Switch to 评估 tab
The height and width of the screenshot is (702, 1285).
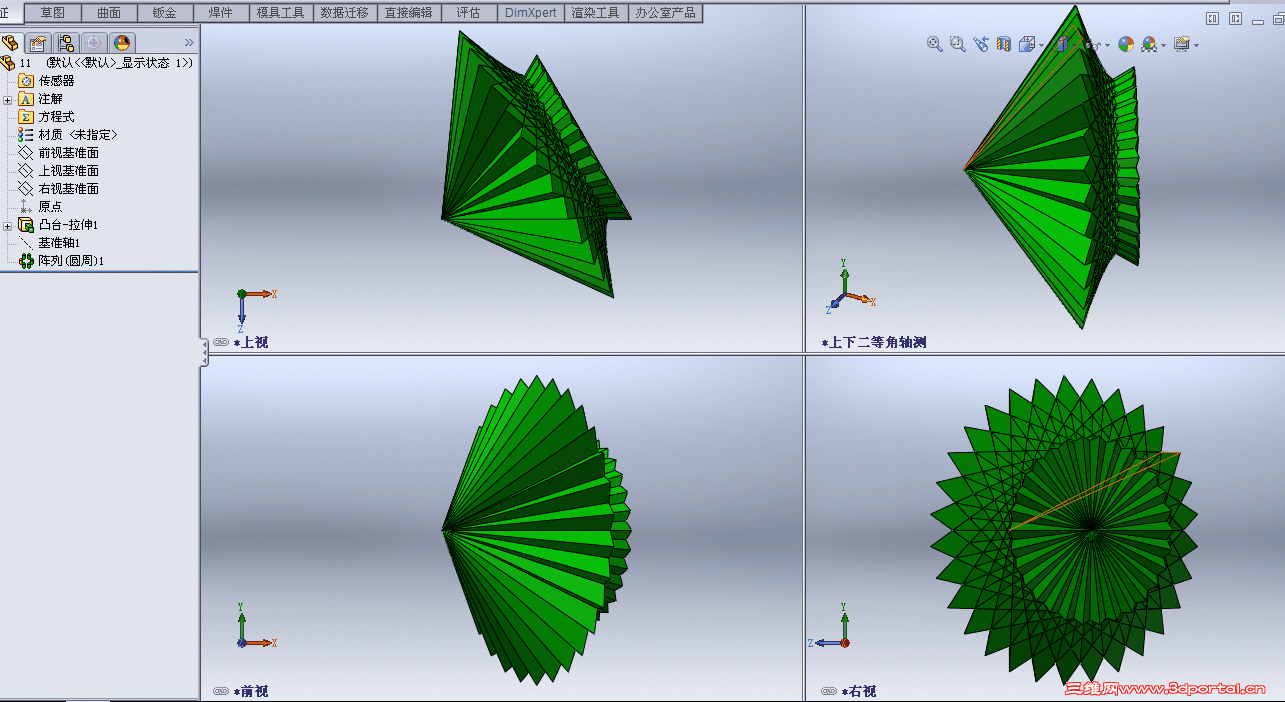point(468,13)
